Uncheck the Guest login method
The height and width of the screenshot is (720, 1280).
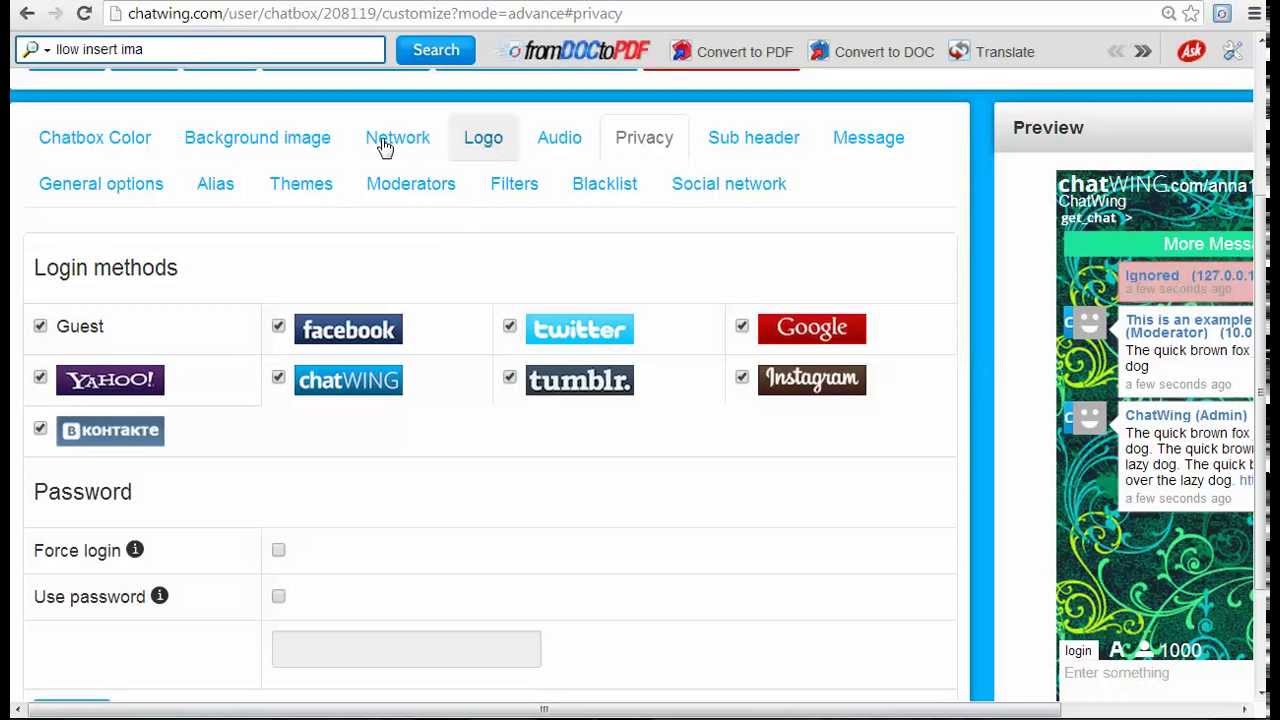[x=40, y=326]
